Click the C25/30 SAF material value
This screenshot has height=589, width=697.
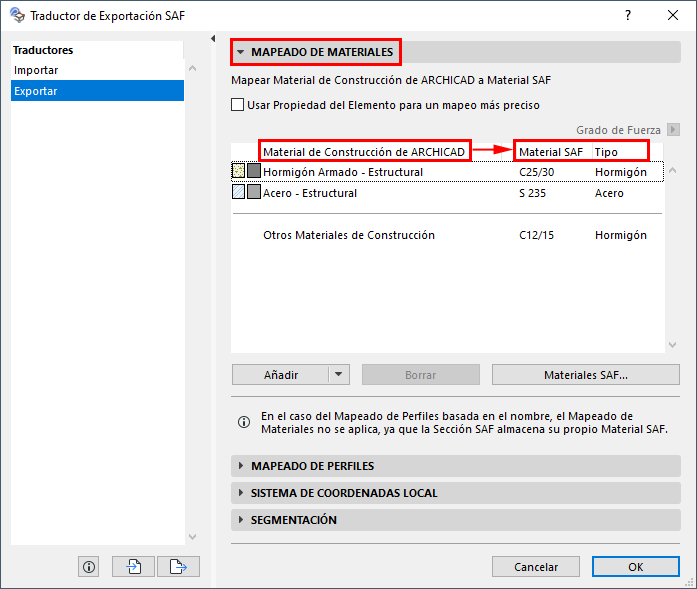click(x=537, y=172)
